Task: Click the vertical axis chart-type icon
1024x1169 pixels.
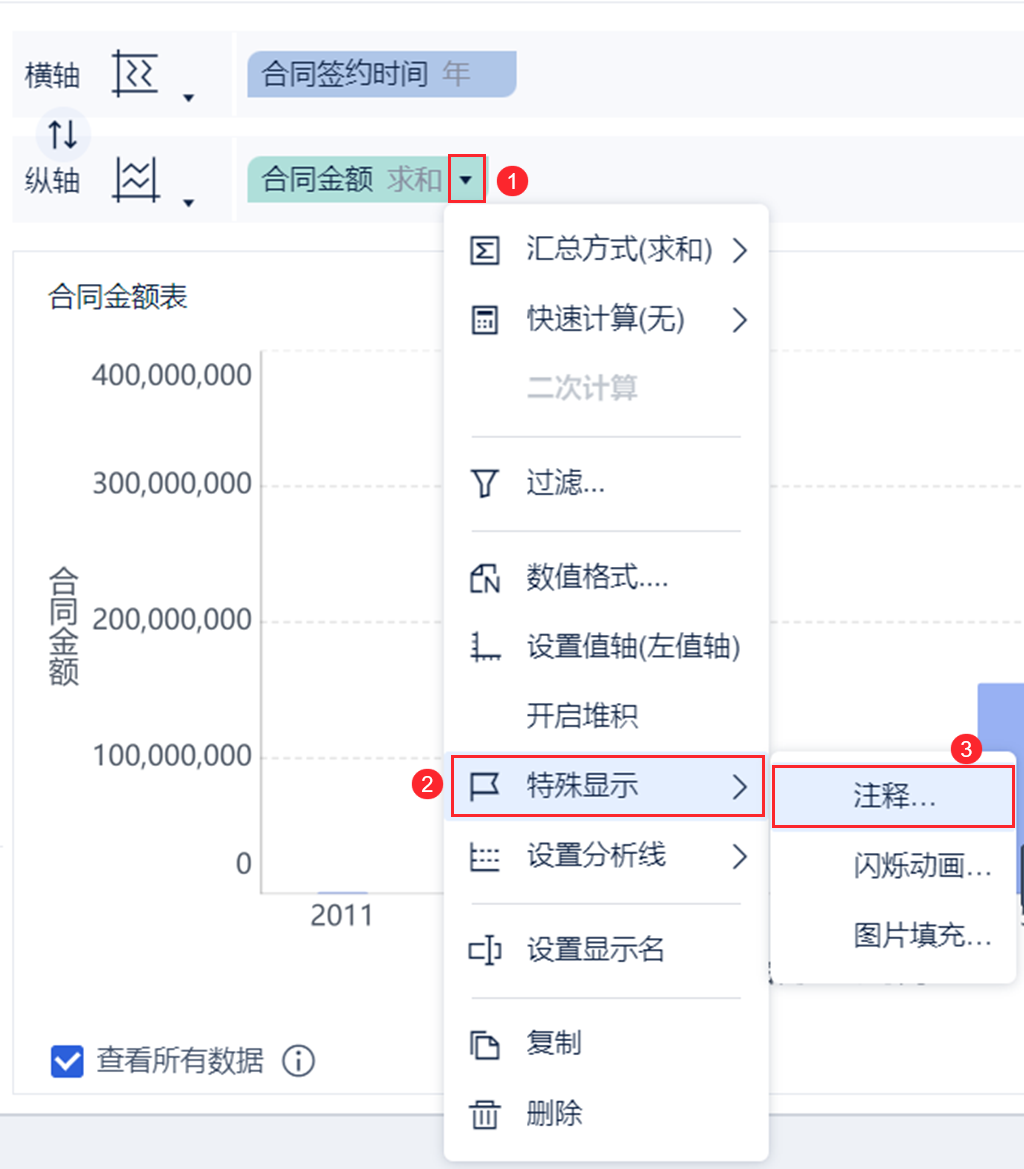Action: coord(136,180)
